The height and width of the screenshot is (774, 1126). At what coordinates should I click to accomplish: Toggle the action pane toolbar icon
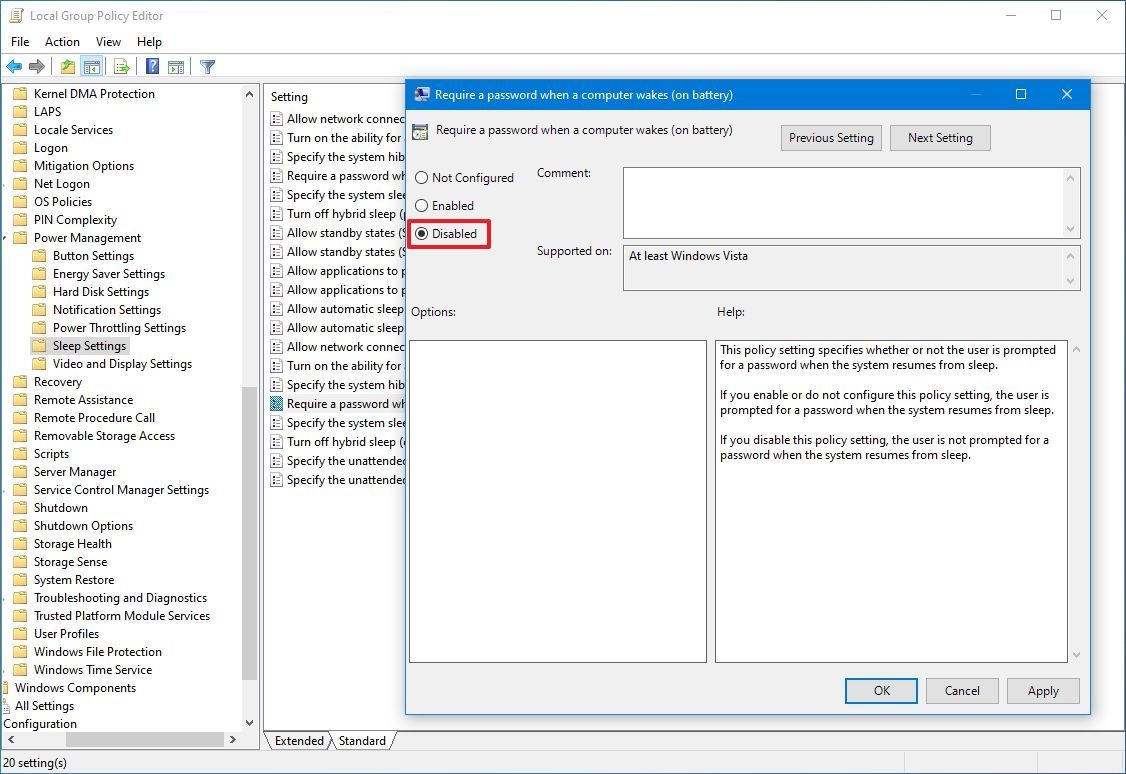coord(176,66)
